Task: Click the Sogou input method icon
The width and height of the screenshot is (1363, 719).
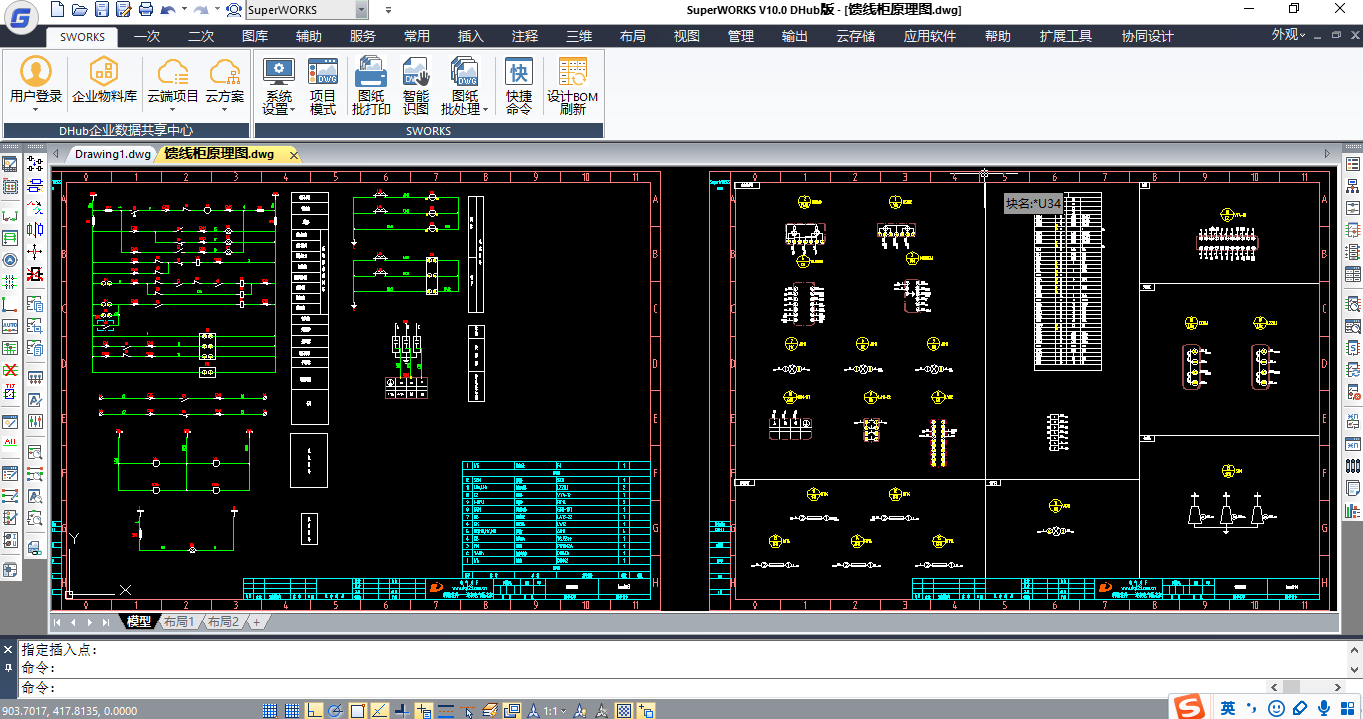Action: coord(1190,707)
